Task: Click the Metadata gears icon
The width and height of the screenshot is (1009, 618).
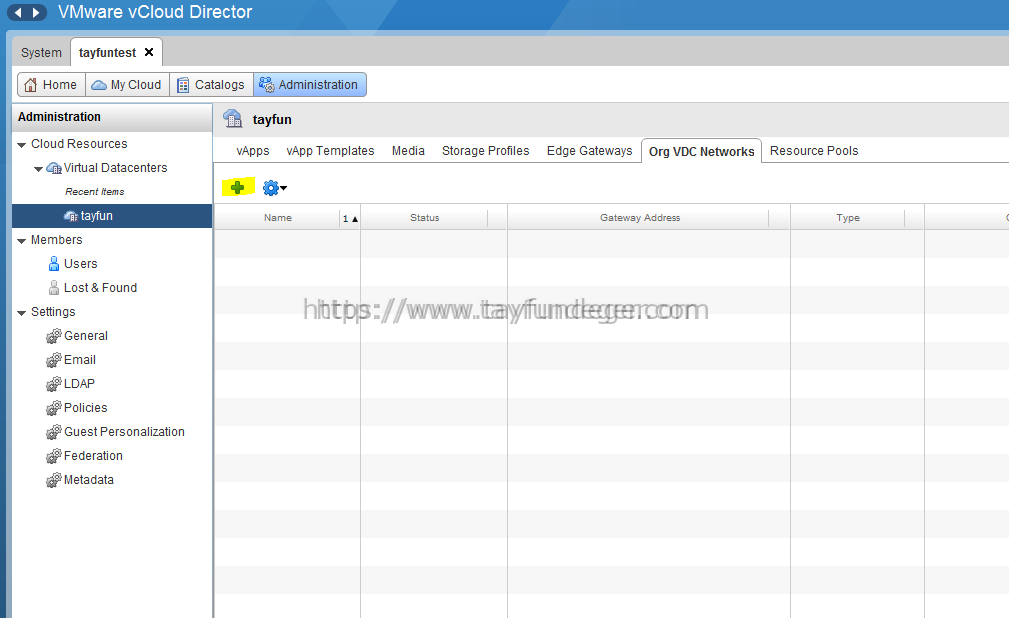Action: [53, 480]
